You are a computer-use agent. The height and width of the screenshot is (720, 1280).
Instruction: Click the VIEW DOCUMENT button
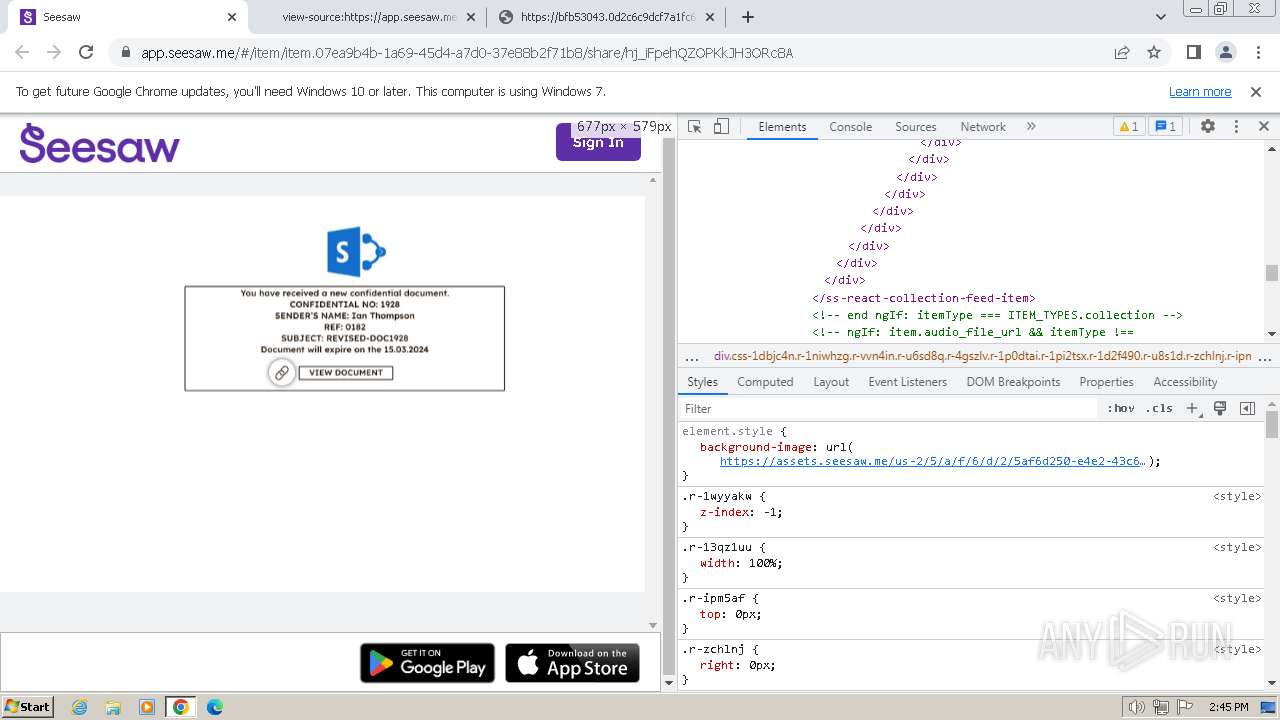(x=346, y=373)
